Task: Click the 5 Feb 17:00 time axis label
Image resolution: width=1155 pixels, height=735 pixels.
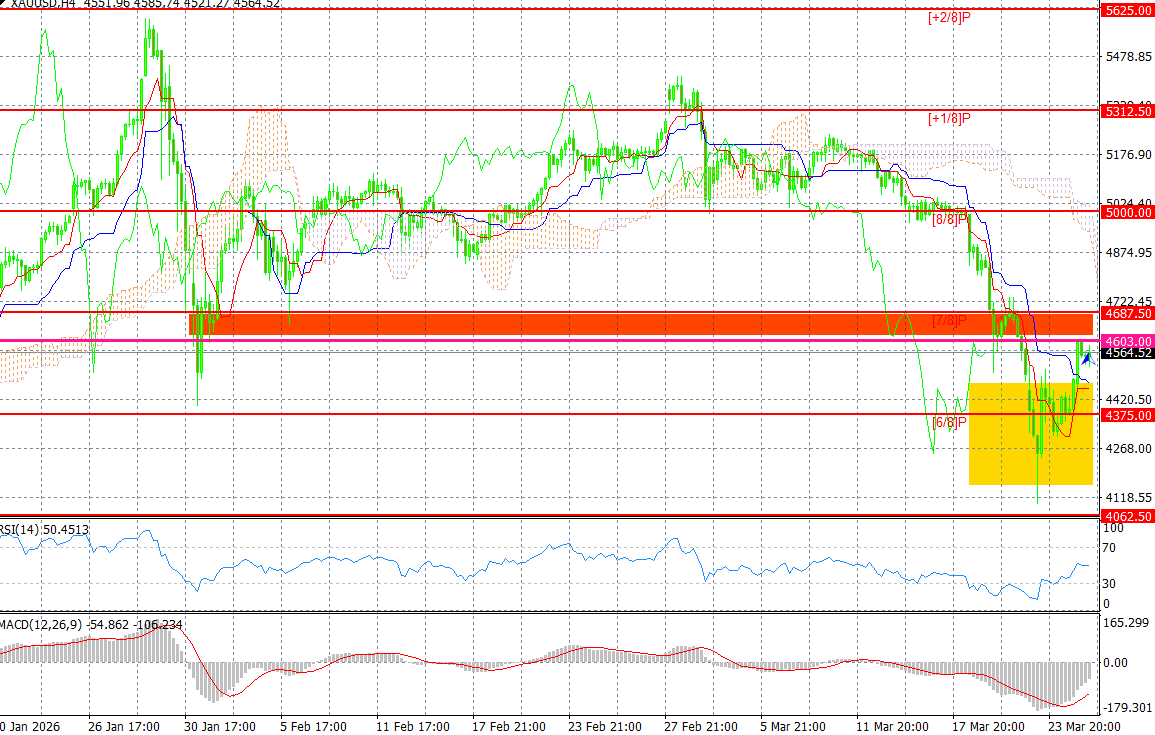Action: pyautogui.click(x=313, y=726)
